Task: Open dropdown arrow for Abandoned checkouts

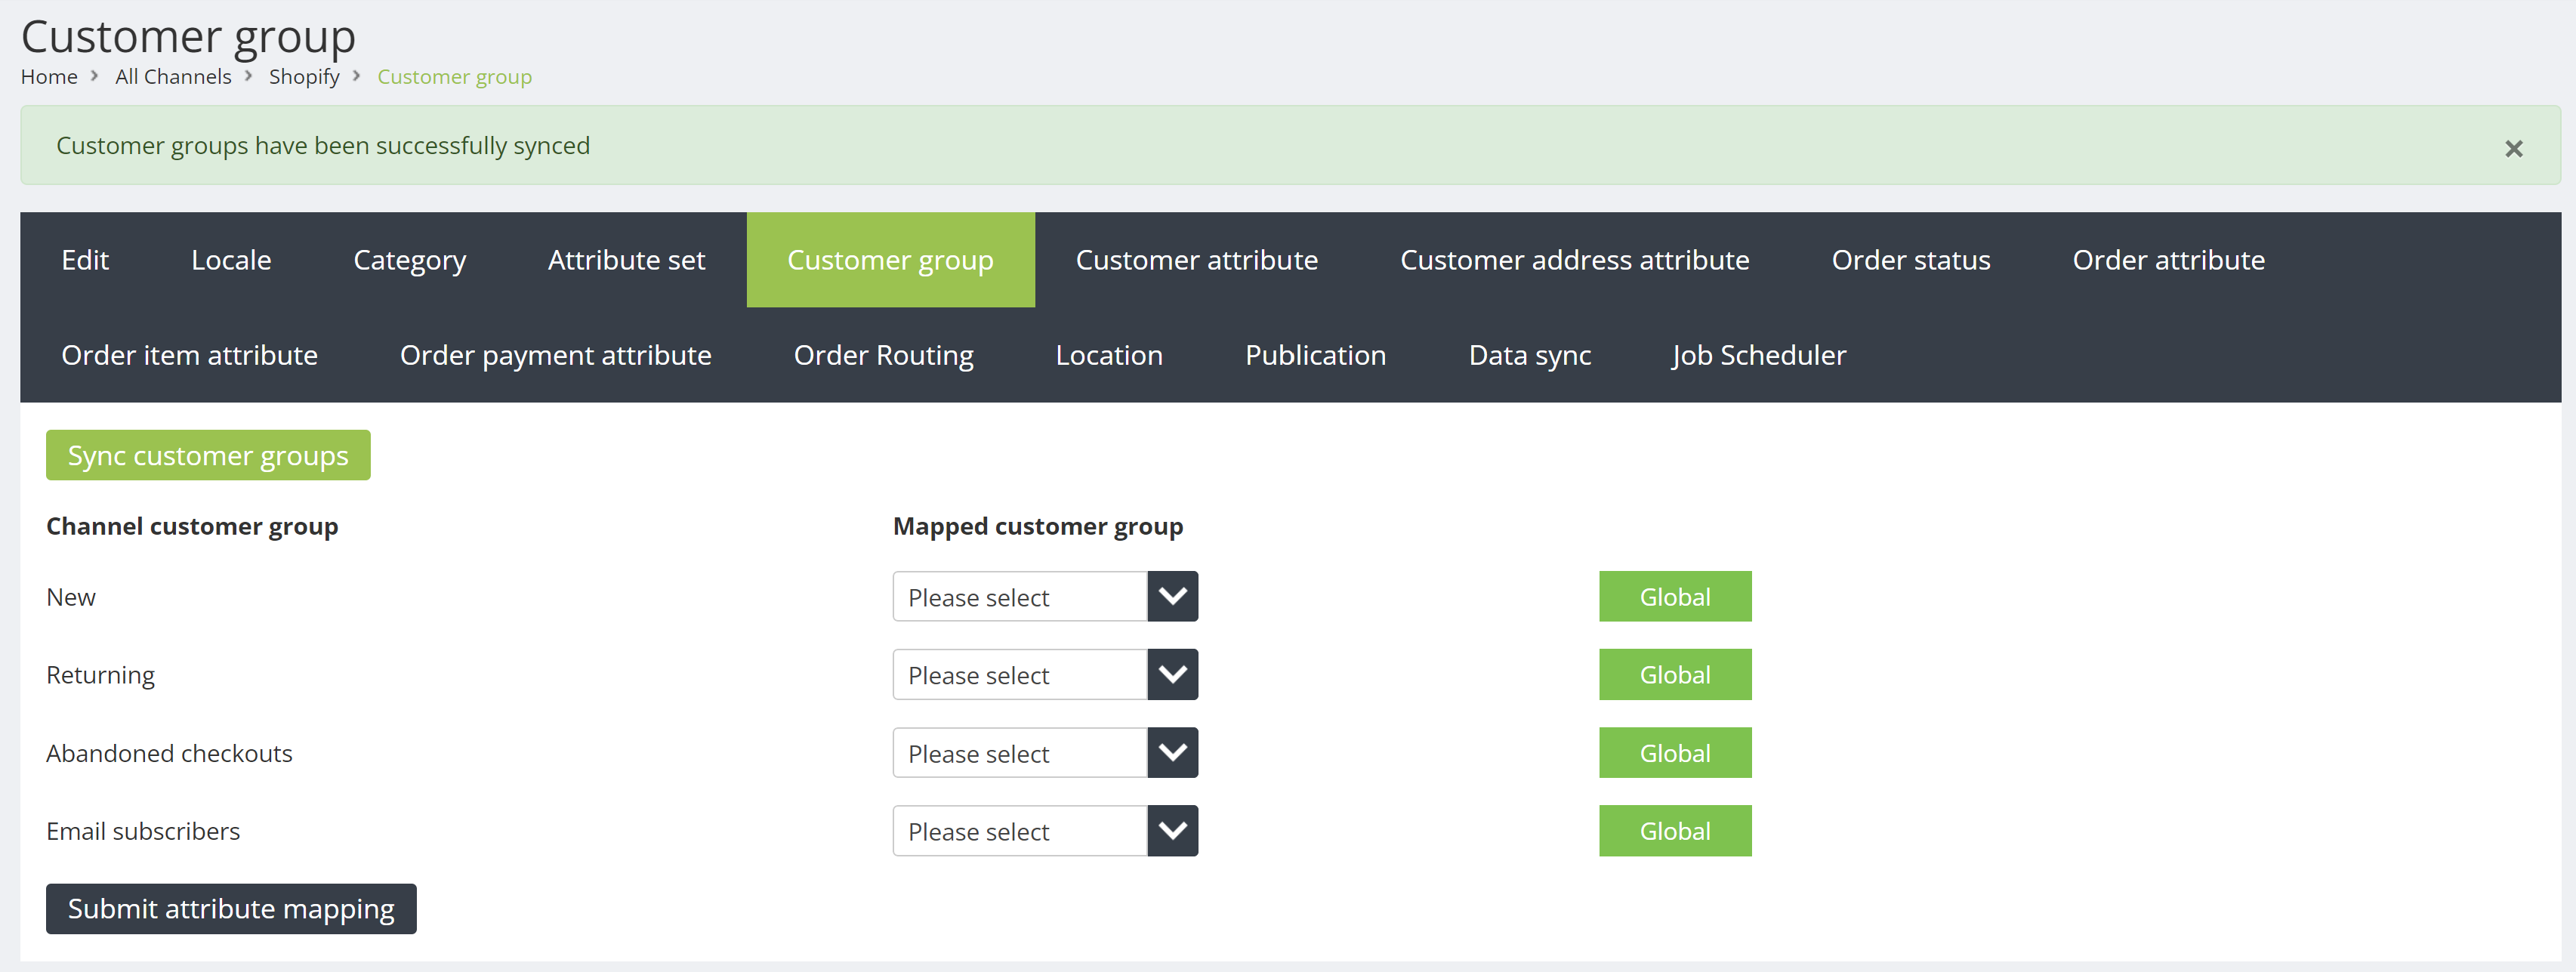Action: 1172,752
